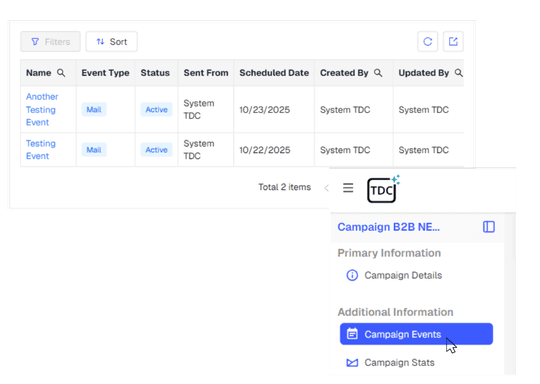Open the Filters button
This screenshot has width=540, height=384.
click(x=50, y=42)
